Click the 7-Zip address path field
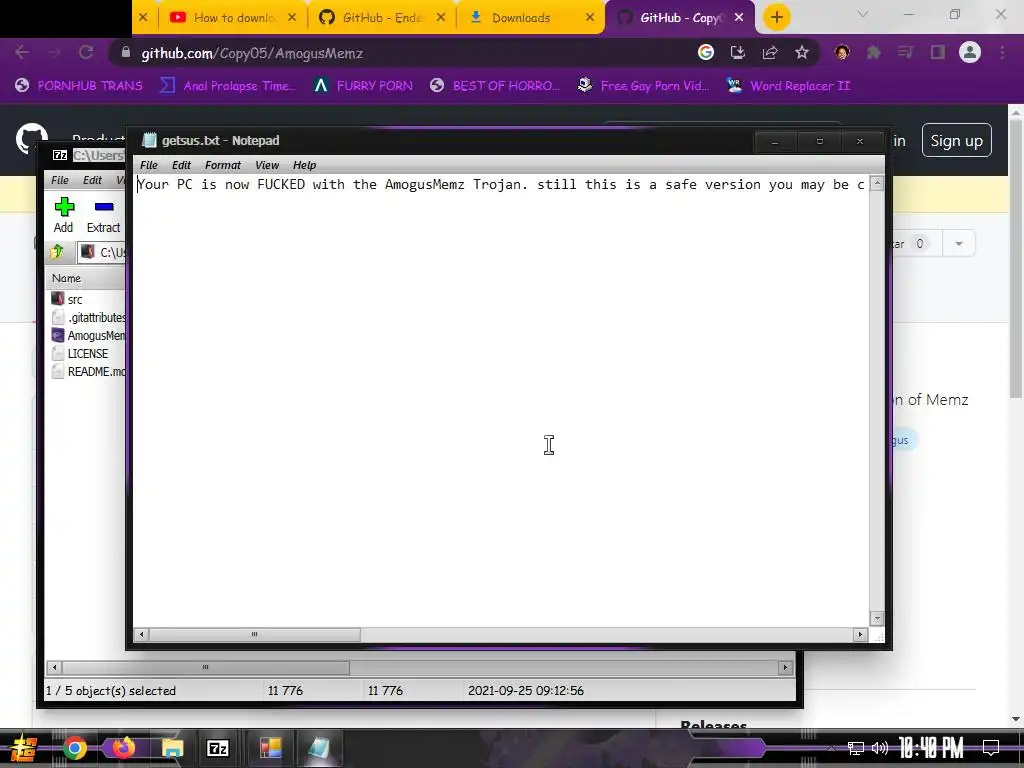This screenshot has height=768, width=1024. 102,252
